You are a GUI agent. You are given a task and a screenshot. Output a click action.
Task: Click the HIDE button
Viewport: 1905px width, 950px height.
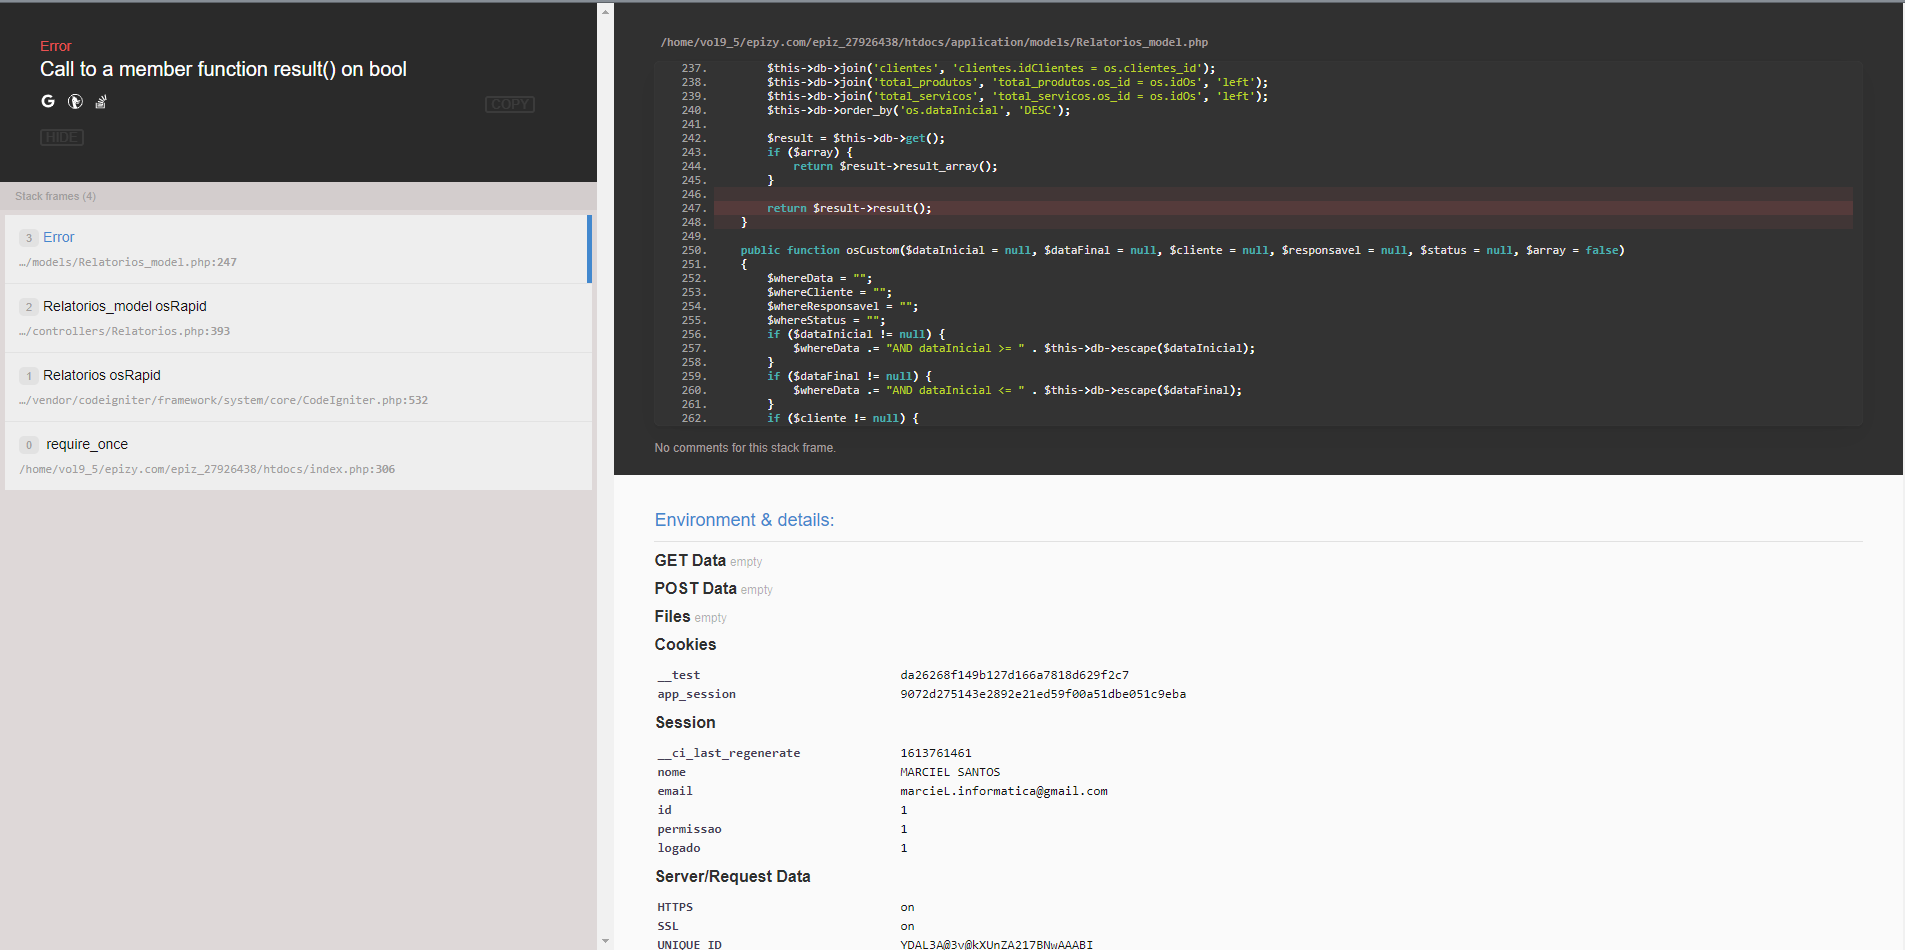(x=61, y=137)
